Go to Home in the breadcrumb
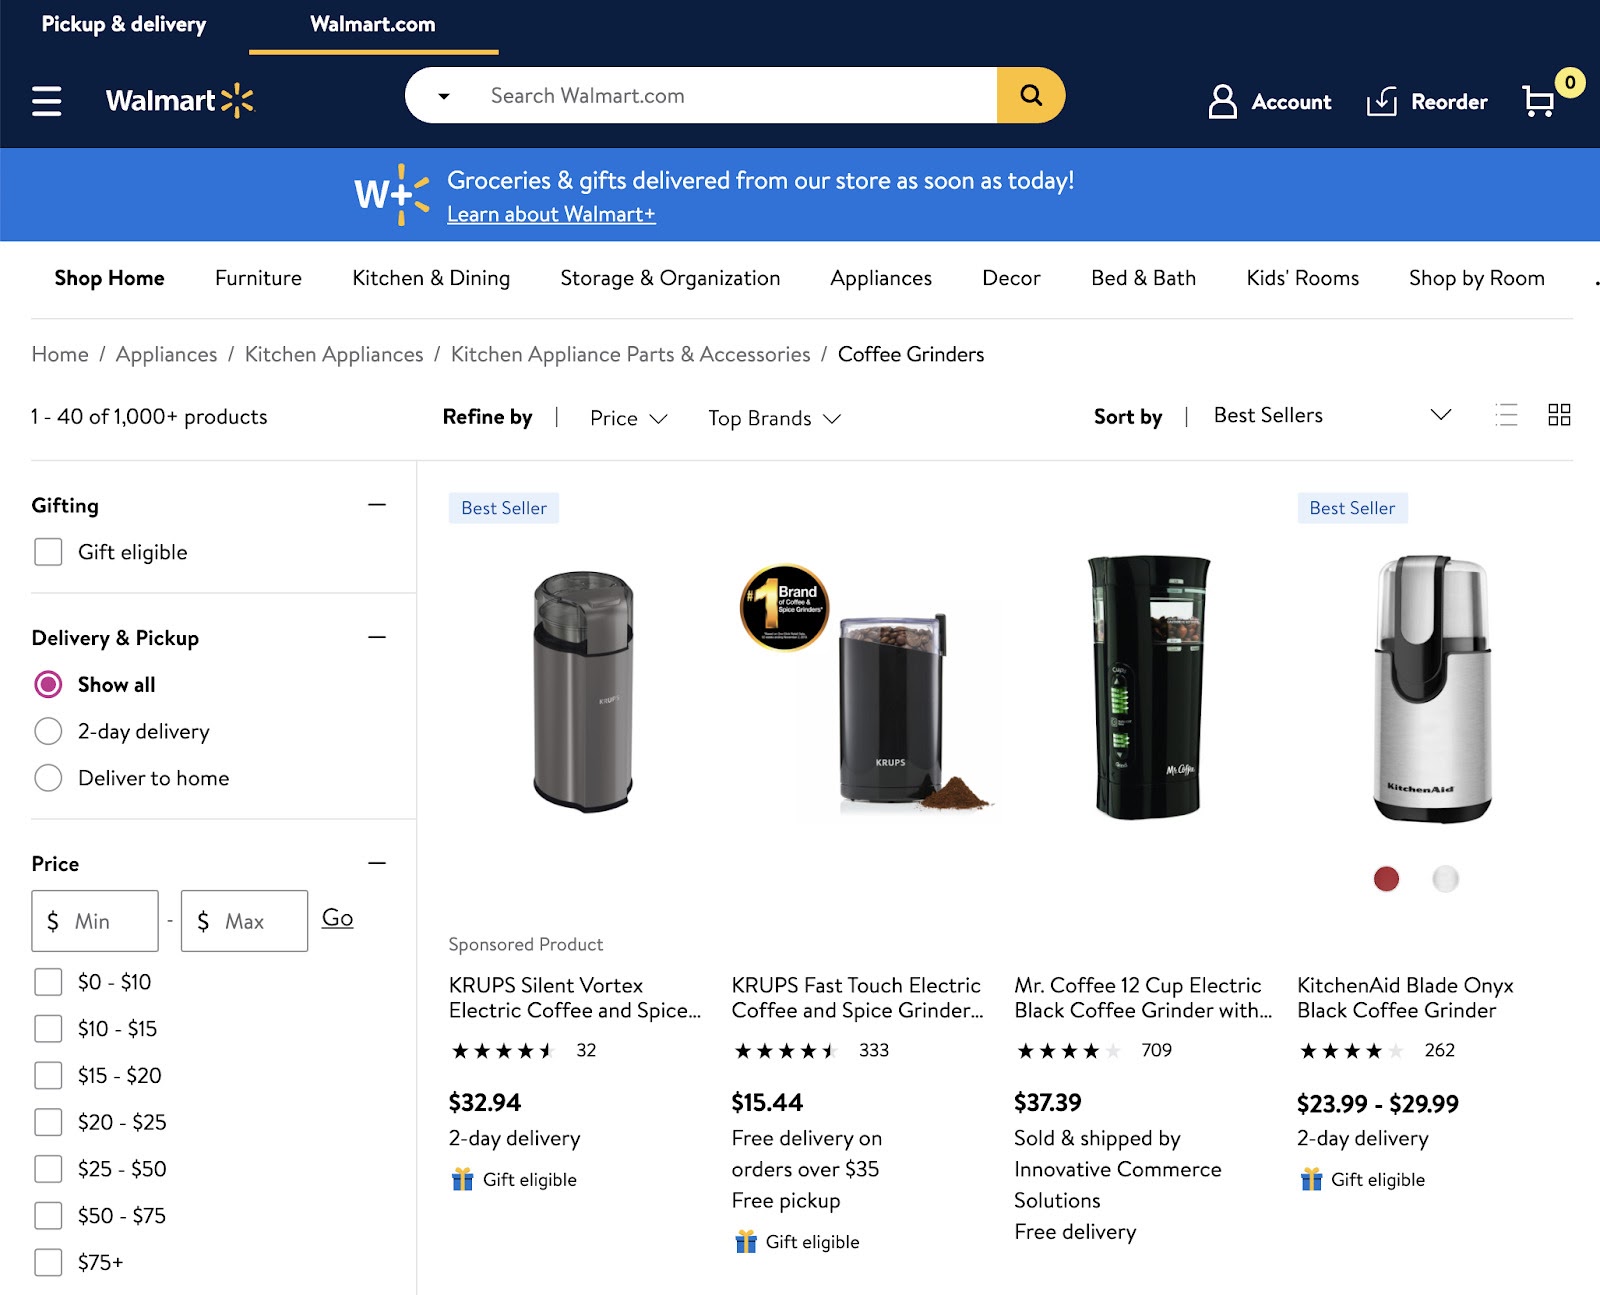1600x1295 pixels. pyautogui.click(x=60, y=354)
